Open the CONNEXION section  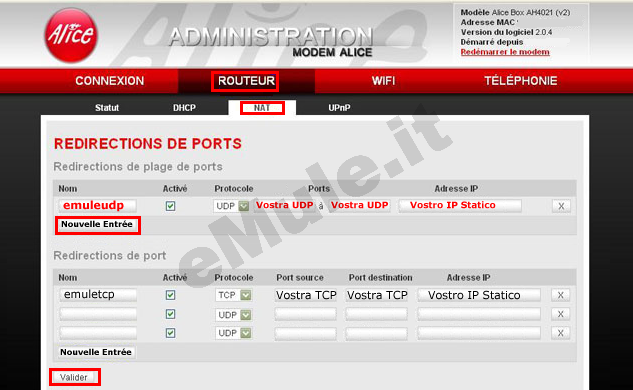[x=109, y=81]
